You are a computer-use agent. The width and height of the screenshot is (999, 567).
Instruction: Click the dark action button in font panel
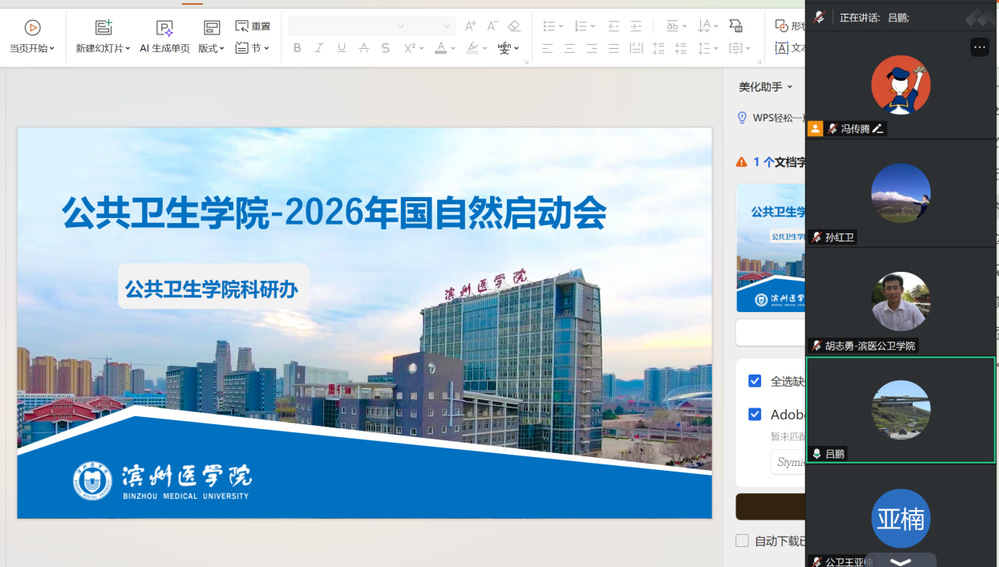tap(770, 506)
